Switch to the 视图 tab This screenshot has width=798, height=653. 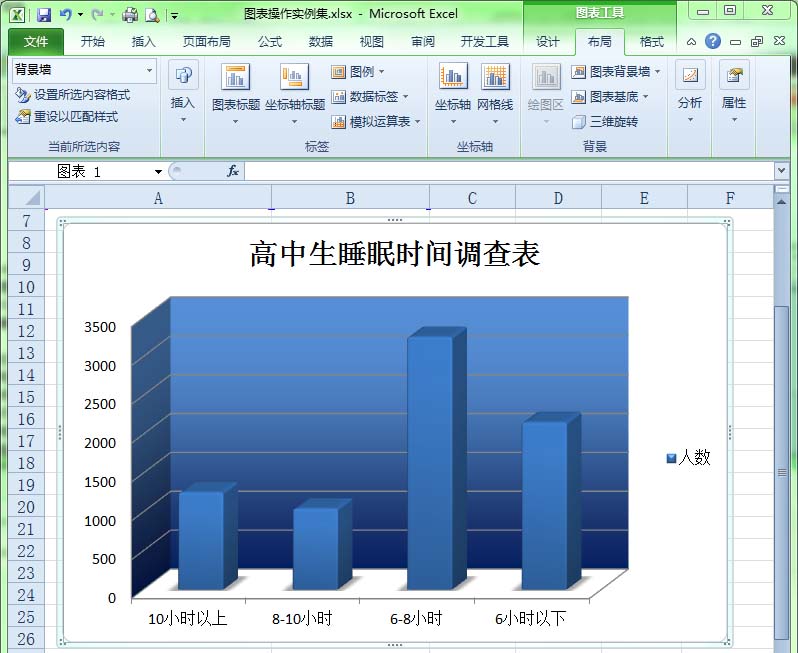[372, 42]
